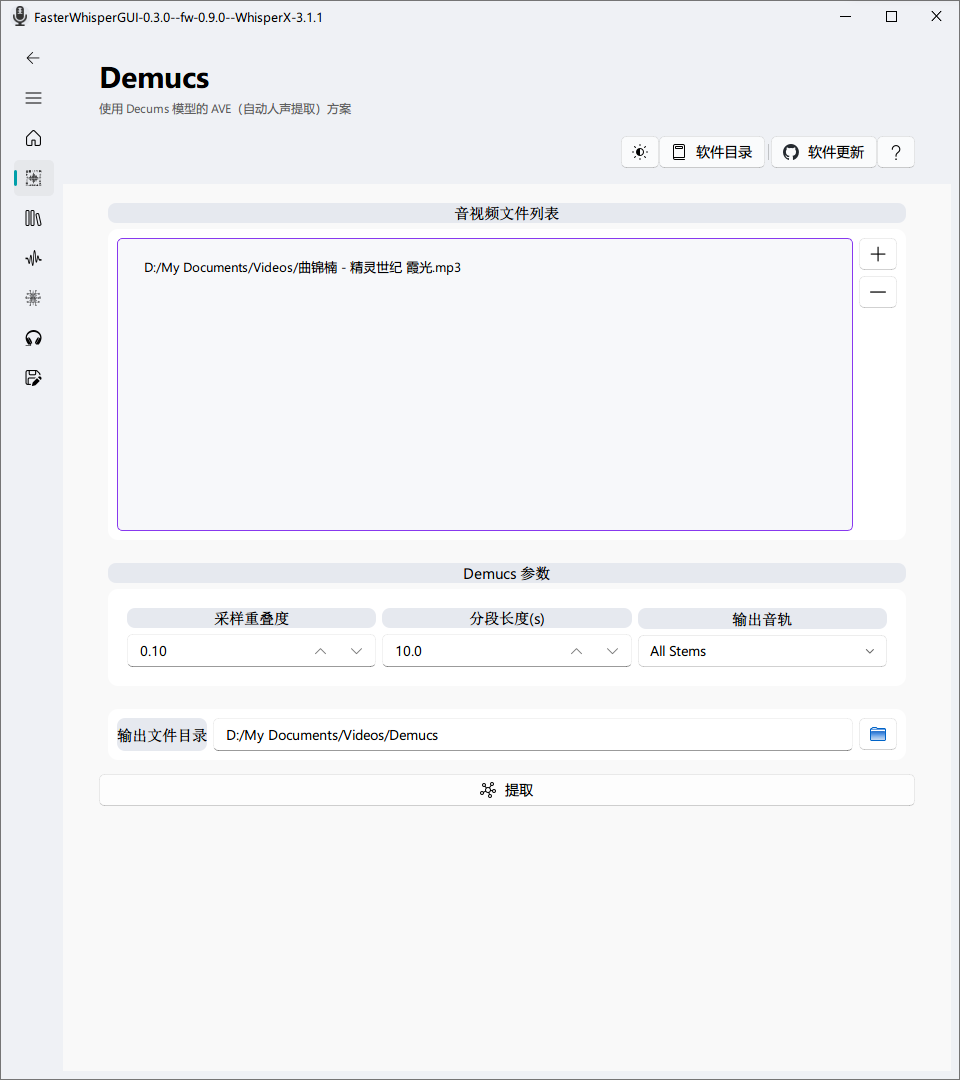Image resolution: width=960 pixels, height=1080 pixels.
Task: Increase 分段长度 with up arrow
Action: [x=576, y=652]
